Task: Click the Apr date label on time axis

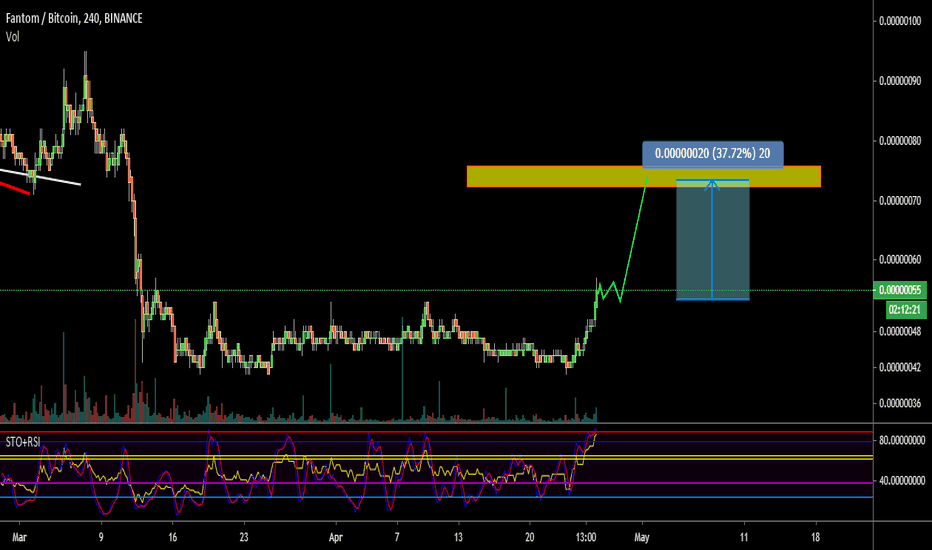Action: click(x=336, y=538)
